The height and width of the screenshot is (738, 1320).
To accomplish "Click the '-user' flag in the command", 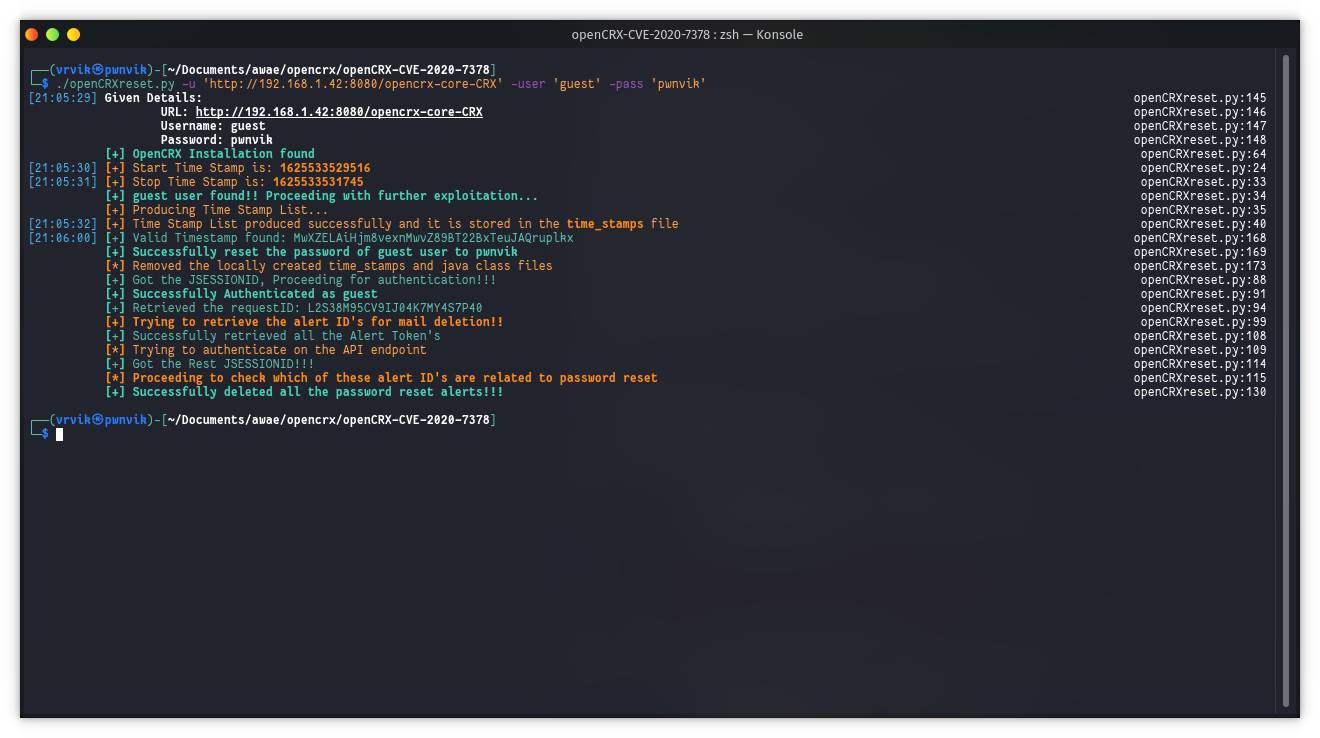I will coord(528,84).
